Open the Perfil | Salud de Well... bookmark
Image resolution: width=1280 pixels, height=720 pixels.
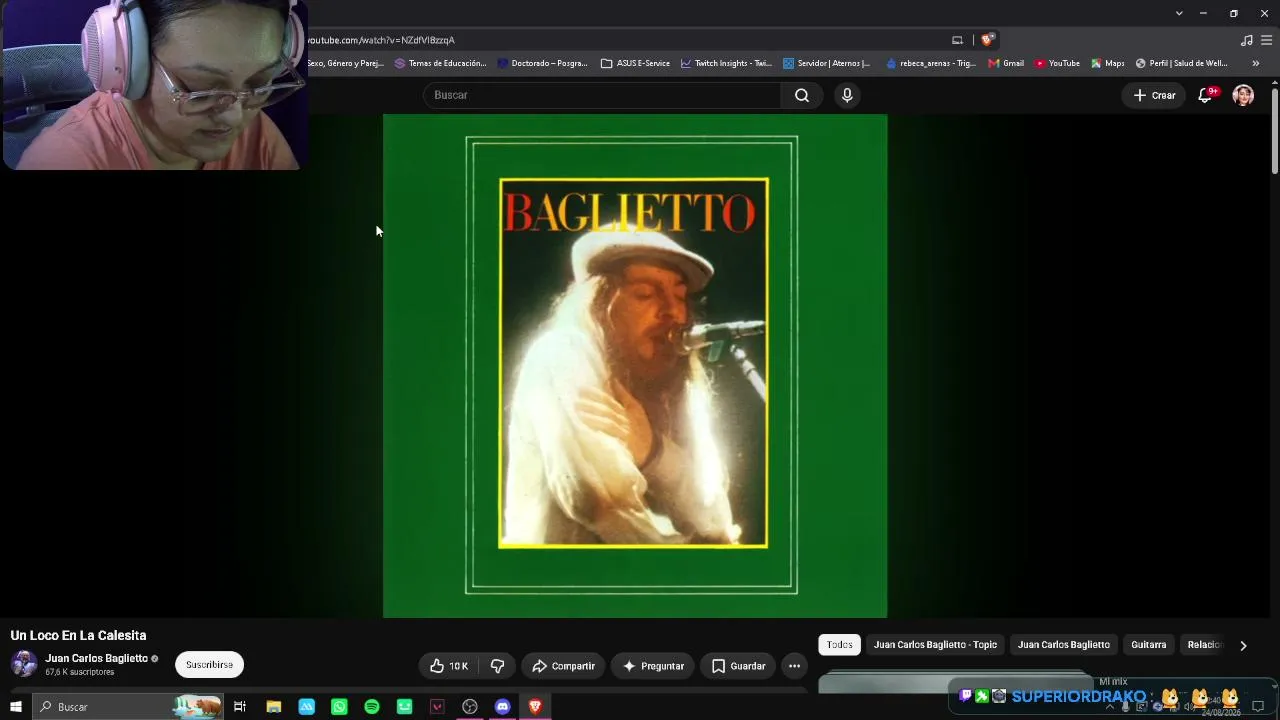[x=1182, y=63]
